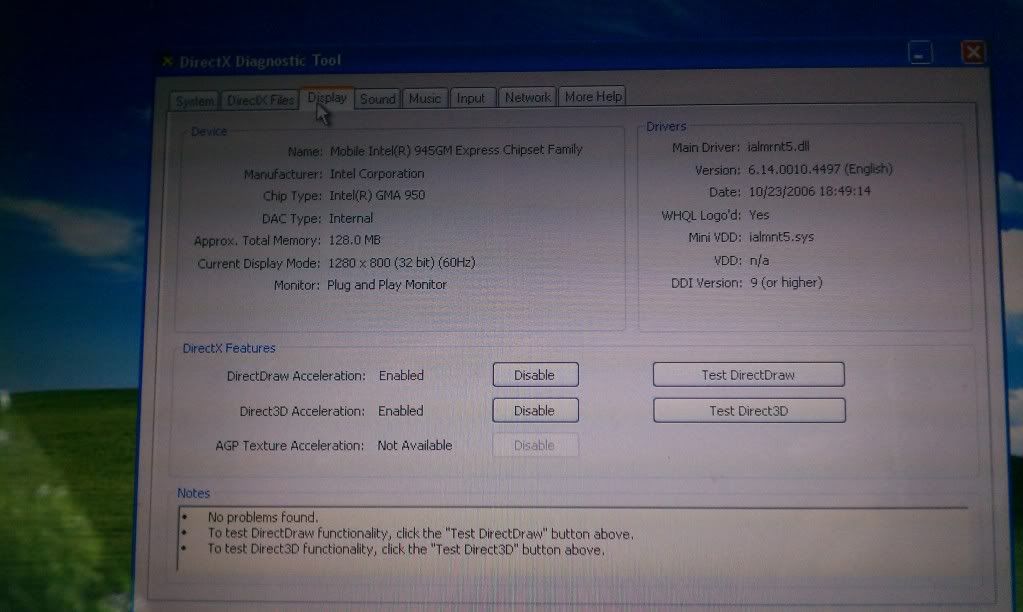The width and height of the screenshot is (1023, 612).
Task: Open the Input tab
Action: [471, 98]
